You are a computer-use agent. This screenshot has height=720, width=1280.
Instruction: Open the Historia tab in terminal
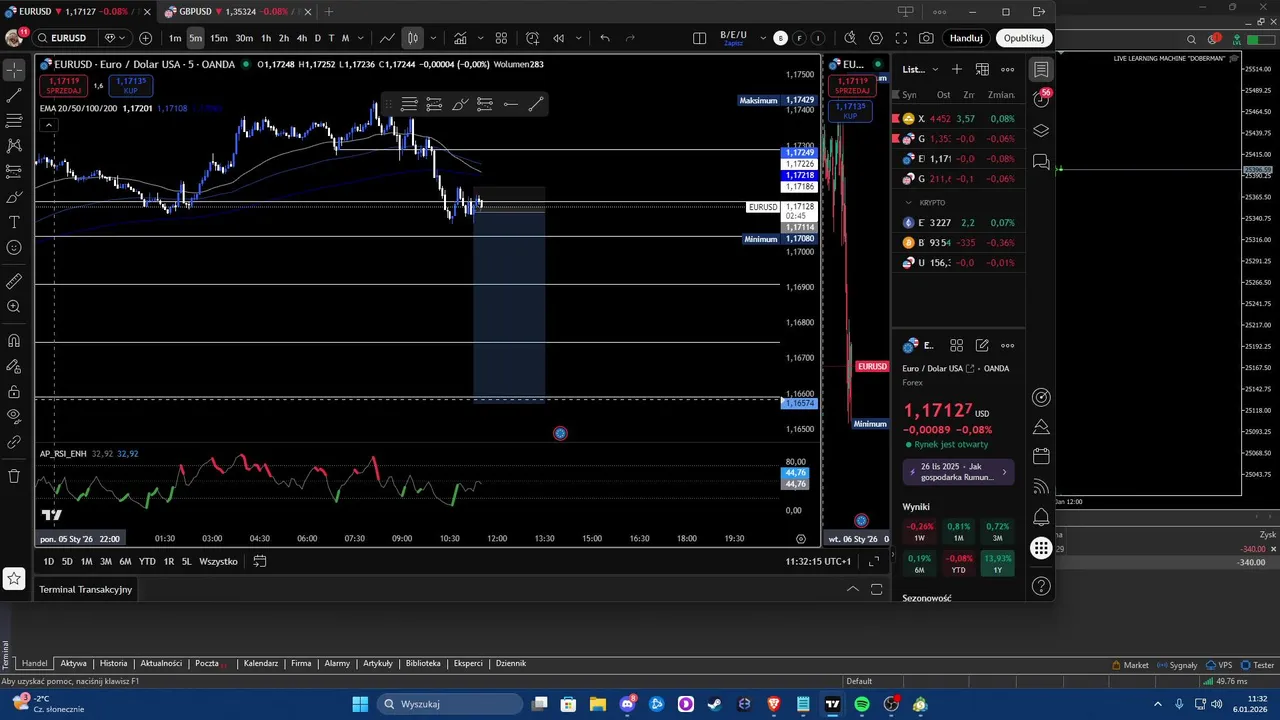coord(113,663)
